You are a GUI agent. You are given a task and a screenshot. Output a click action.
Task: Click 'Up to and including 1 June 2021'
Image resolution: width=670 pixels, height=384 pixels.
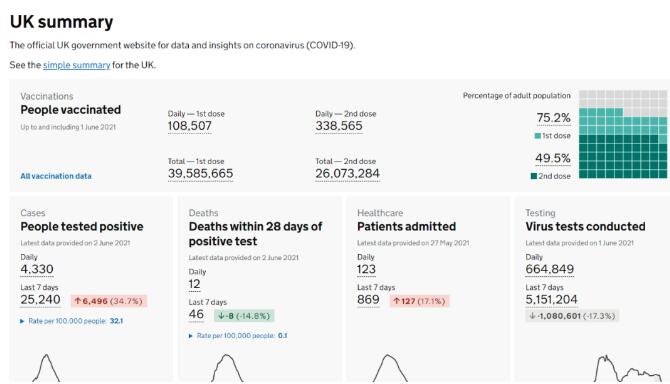click(68, 127)
